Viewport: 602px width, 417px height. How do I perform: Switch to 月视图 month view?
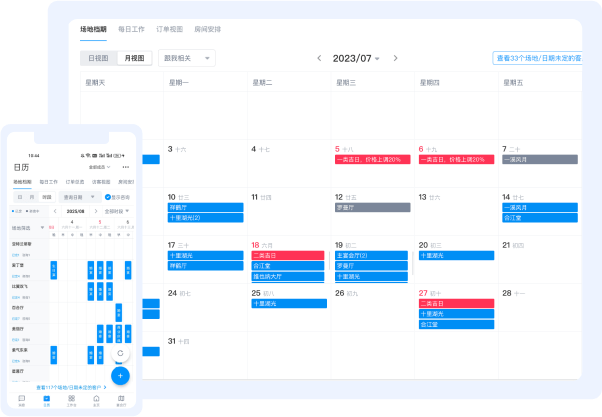tap(132, 59)
